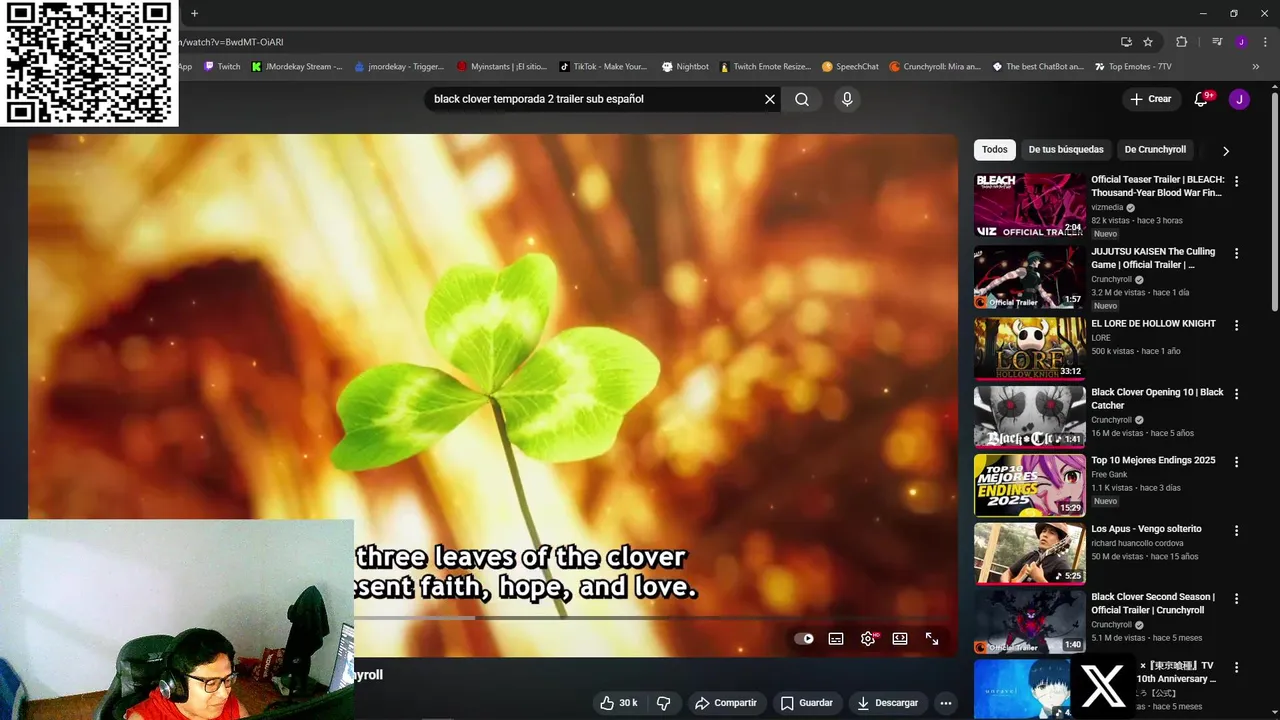1280x720 pixels.
Task: Open the Chrome profile avatar
Action: (x=1241, y=42)
